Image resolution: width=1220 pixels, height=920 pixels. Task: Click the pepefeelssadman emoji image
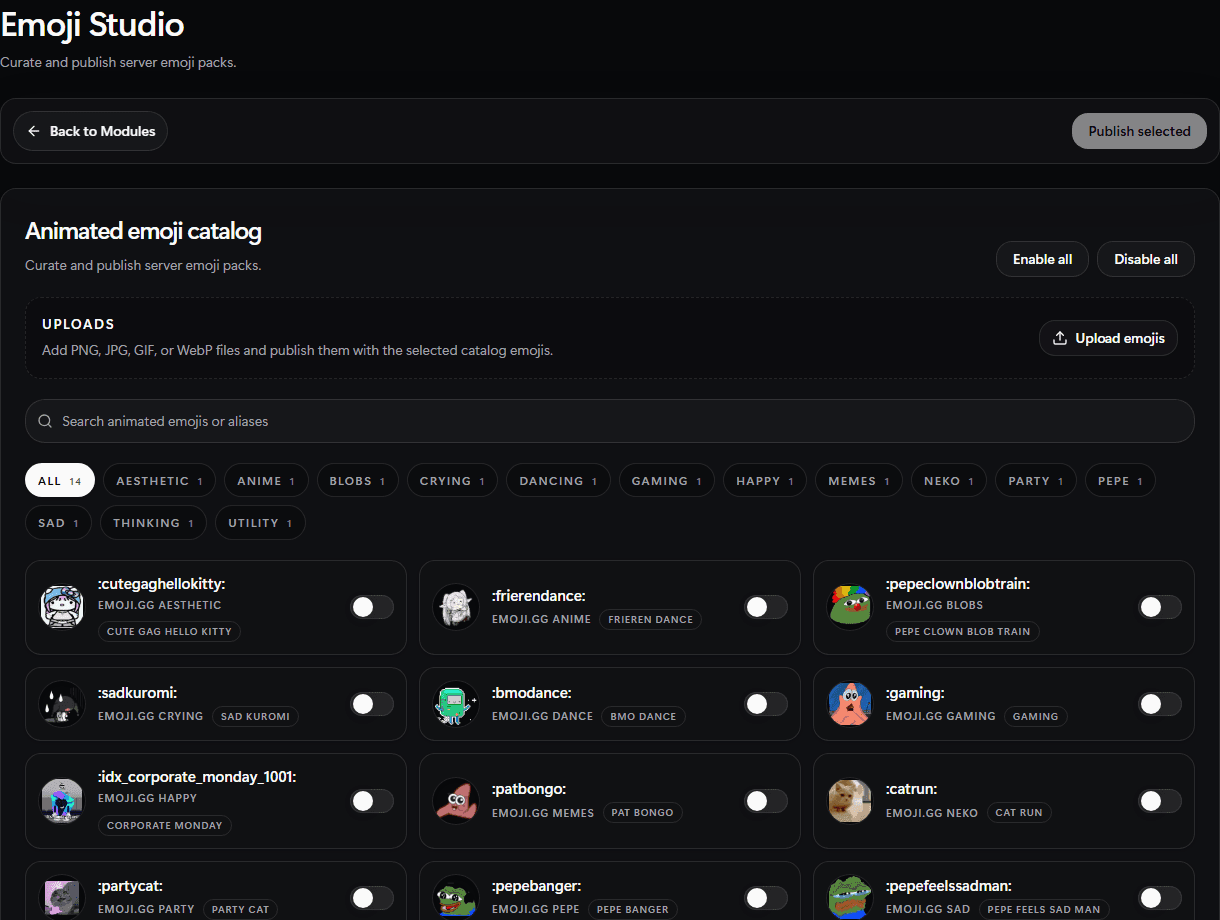(x=850, y=898)
